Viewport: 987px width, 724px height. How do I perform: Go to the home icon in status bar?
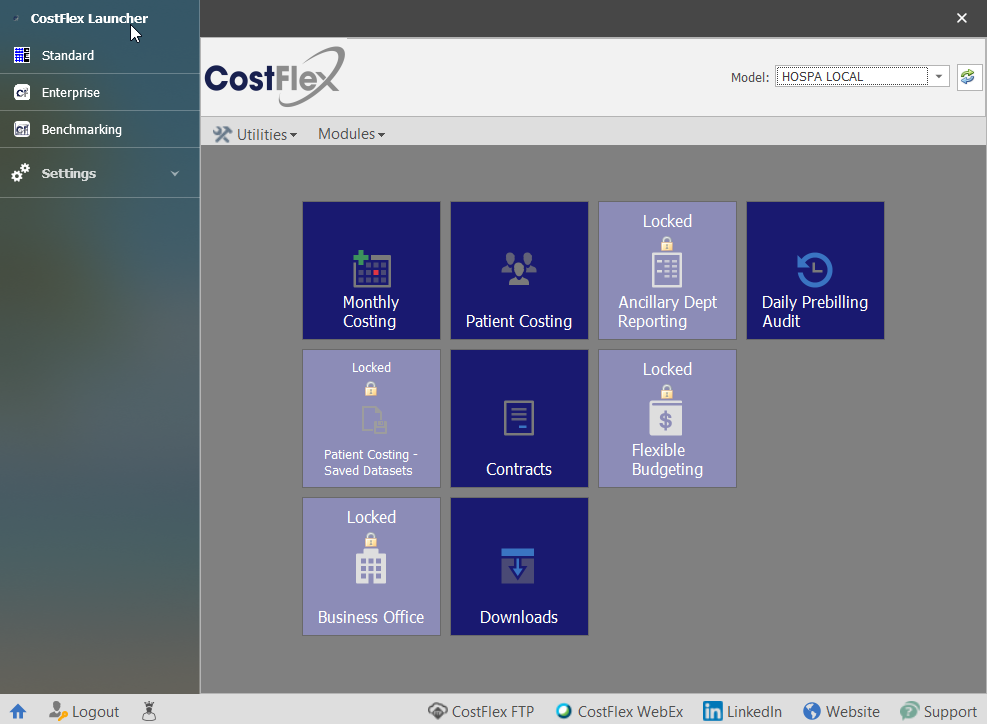click(18, 711)
